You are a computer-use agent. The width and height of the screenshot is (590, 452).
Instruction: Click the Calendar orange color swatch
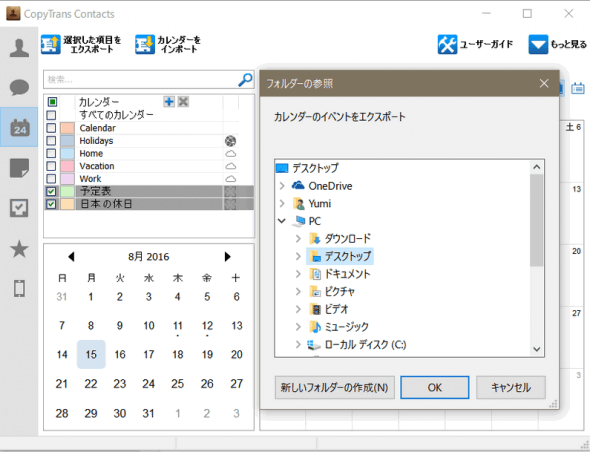click(x=67, y=128)
